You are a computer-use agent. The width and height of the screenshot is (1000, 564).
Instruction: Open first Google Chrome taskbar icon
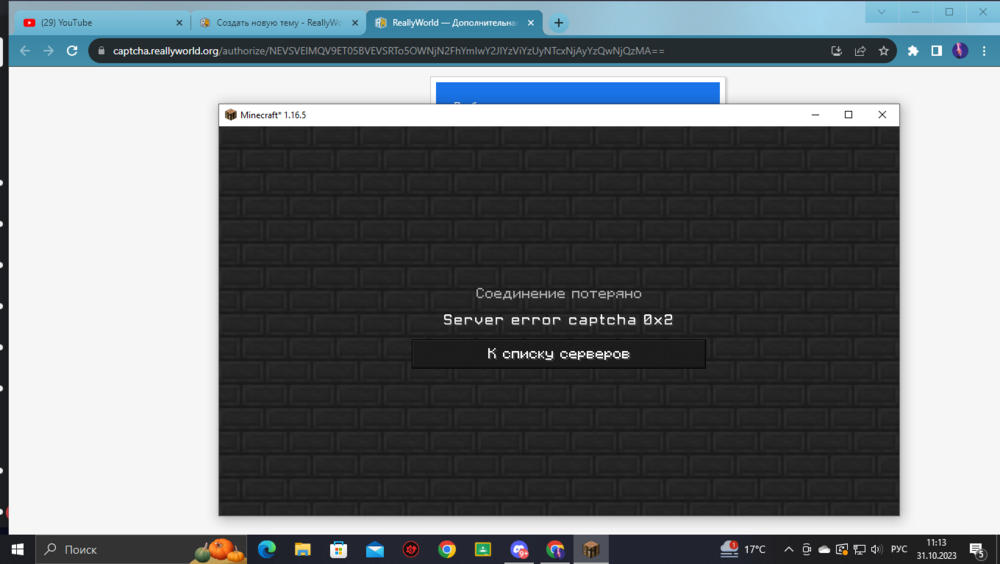pos(447,549)
